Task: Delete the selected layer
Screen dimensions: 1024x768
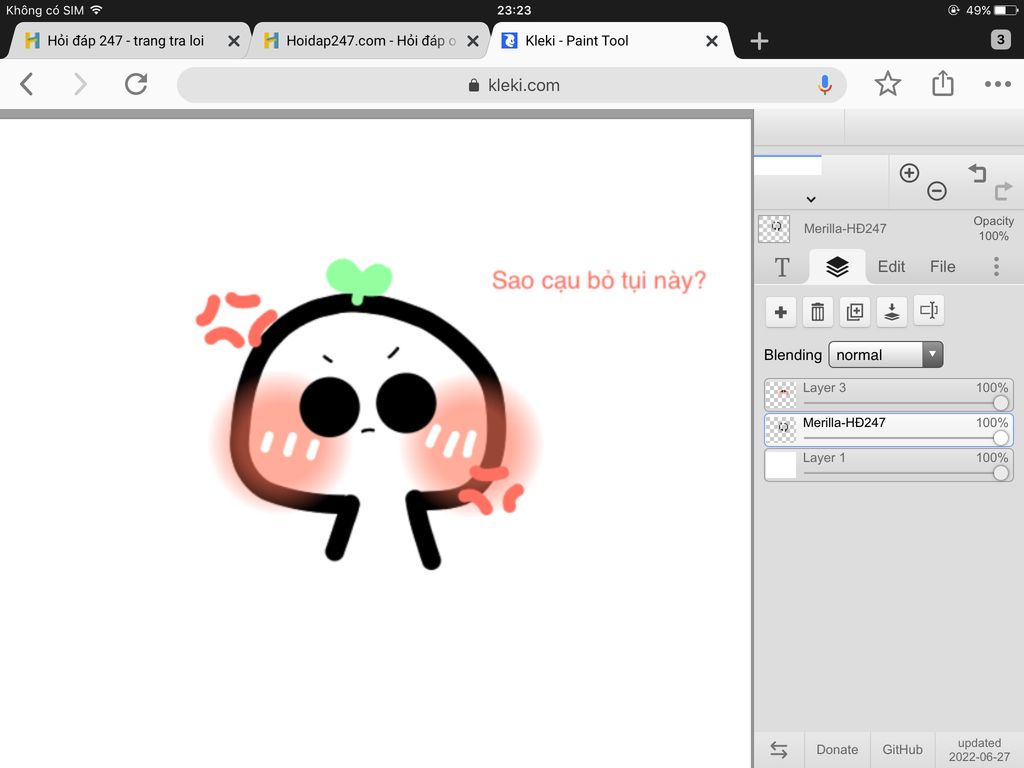Action: point(818,312)
